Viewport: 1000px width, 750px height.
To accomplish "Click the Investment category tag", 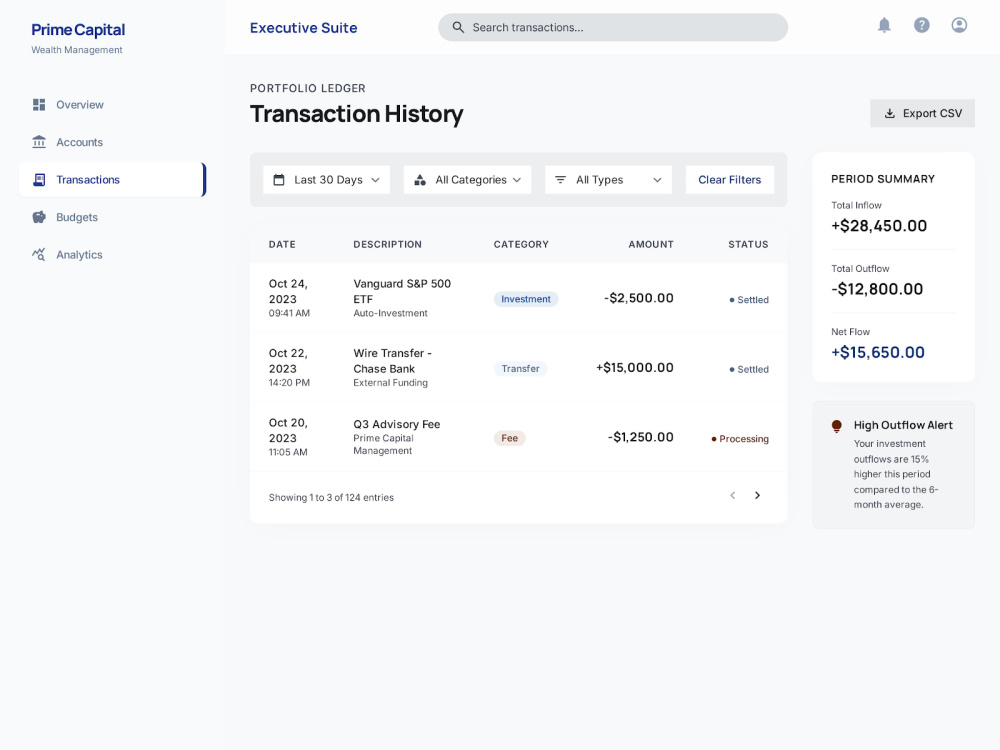I will 526,299.
